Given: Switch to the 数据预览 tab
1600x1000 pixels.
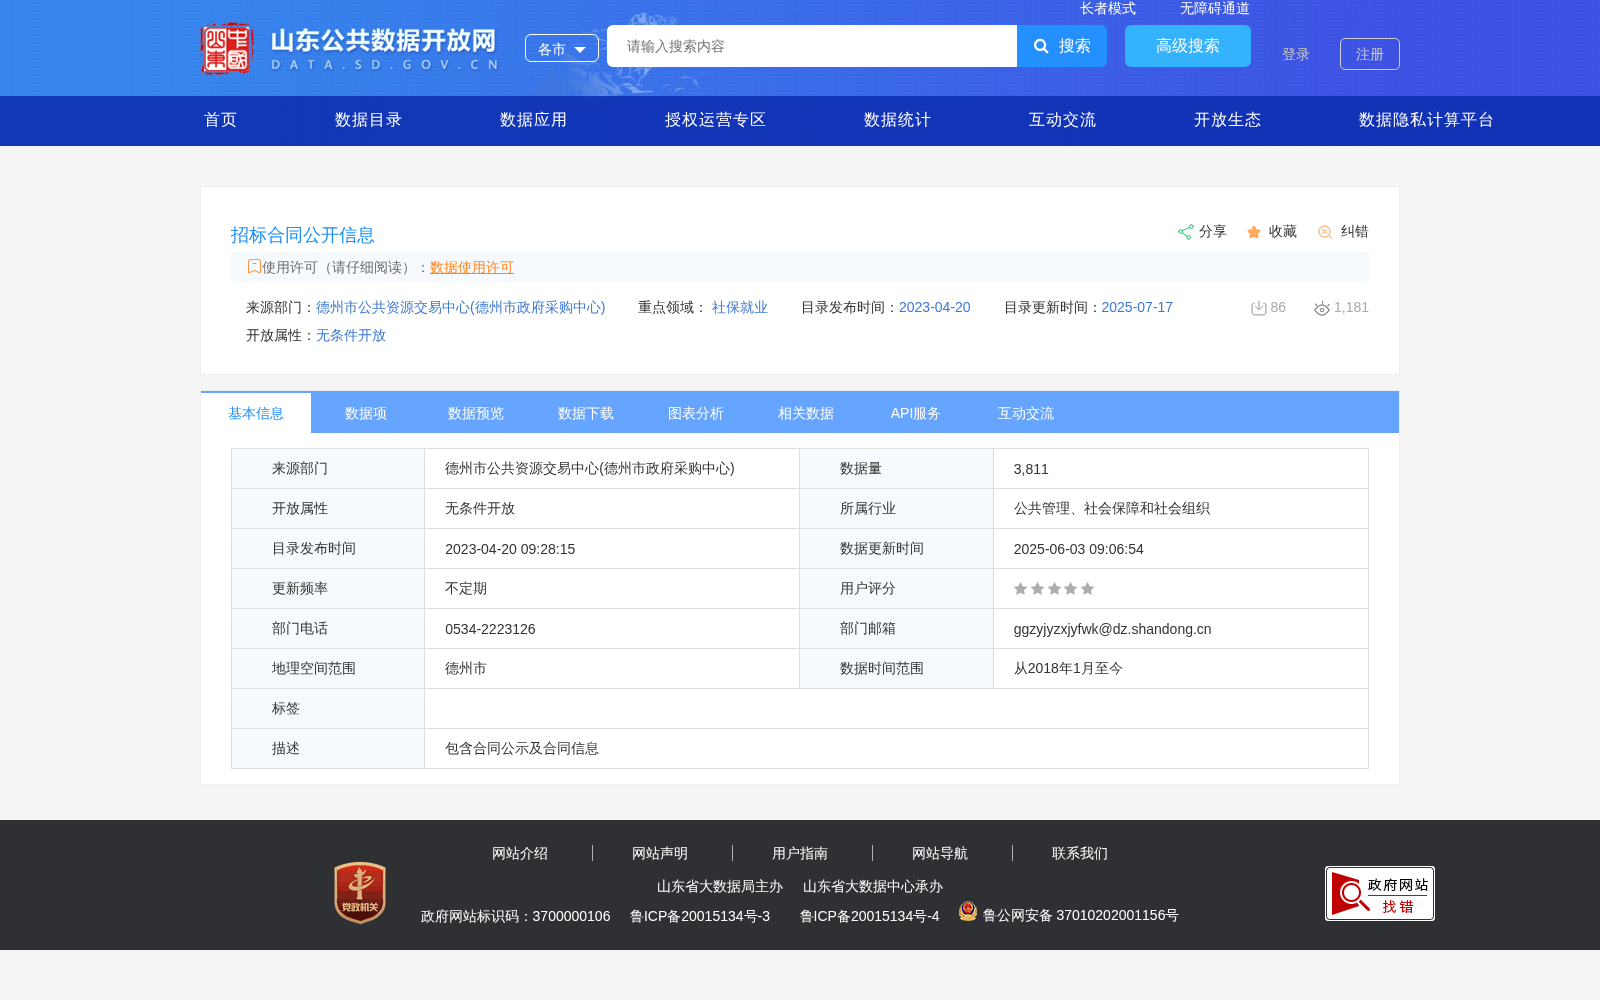Looking at the screenshot, I should tap(476, 413).
